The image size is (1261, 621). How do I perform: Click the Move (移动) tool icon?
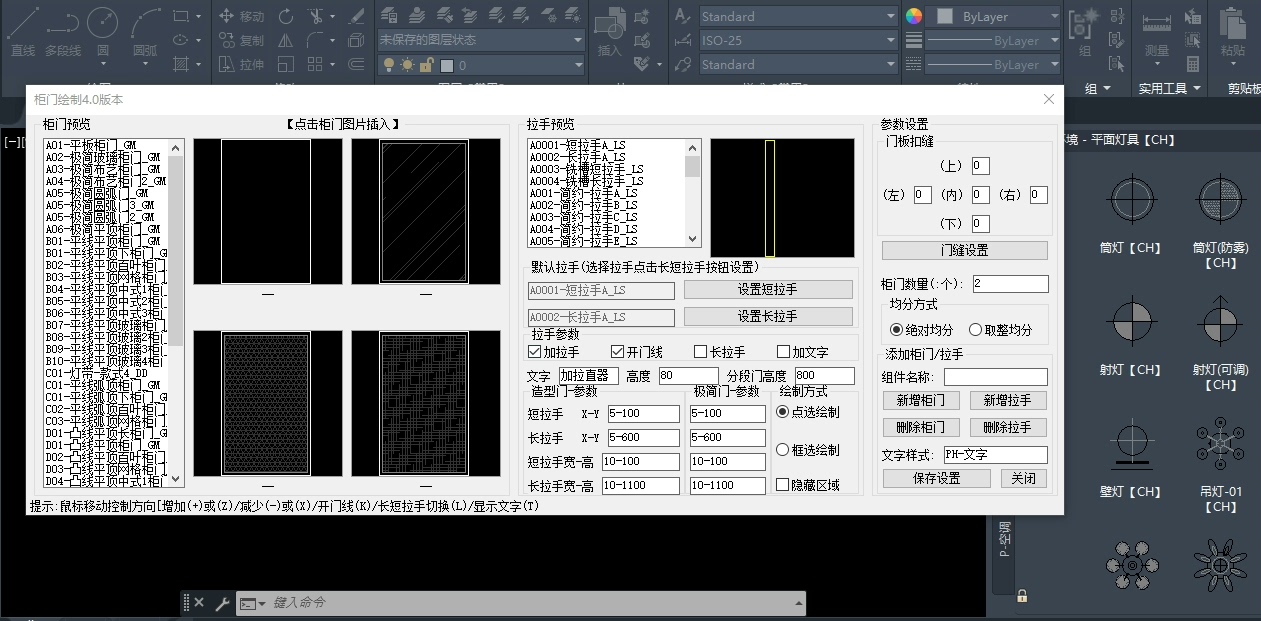click(226, 16)
